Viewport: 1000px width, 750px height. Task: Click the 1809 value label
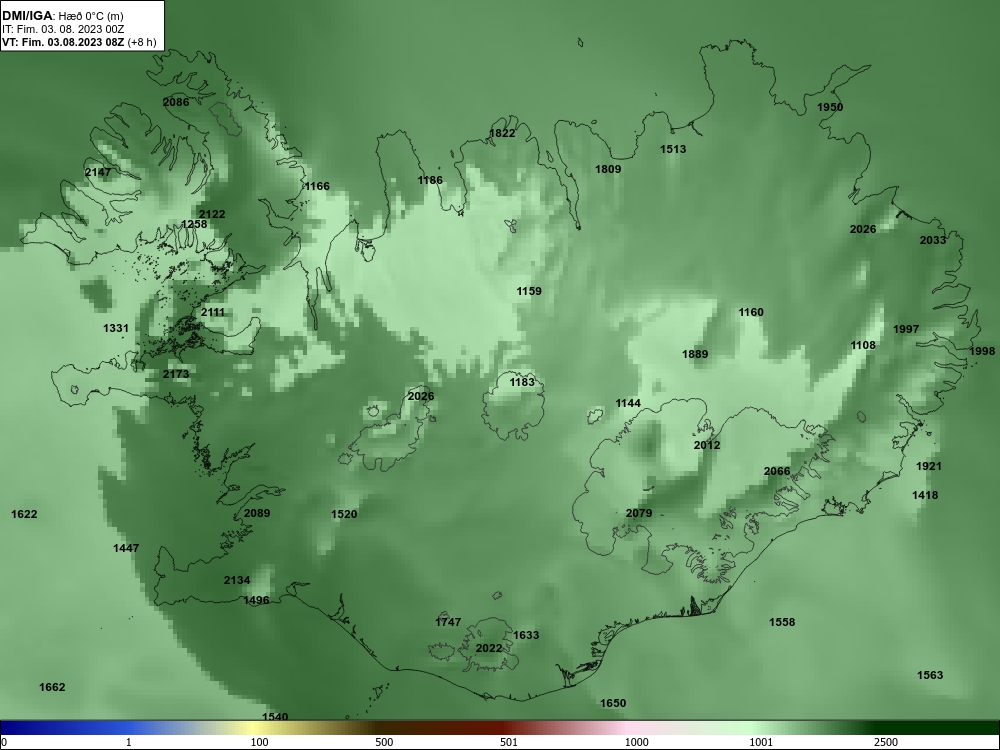[x=608, y=169]
